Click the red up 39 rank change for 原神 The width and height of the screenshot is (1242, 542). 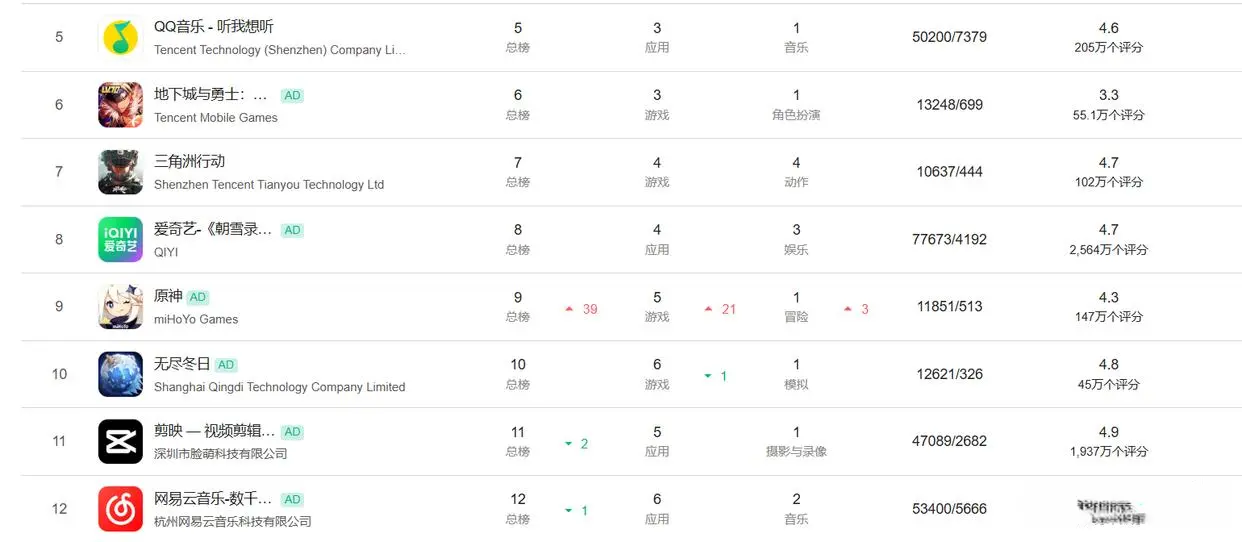[581, 309]
